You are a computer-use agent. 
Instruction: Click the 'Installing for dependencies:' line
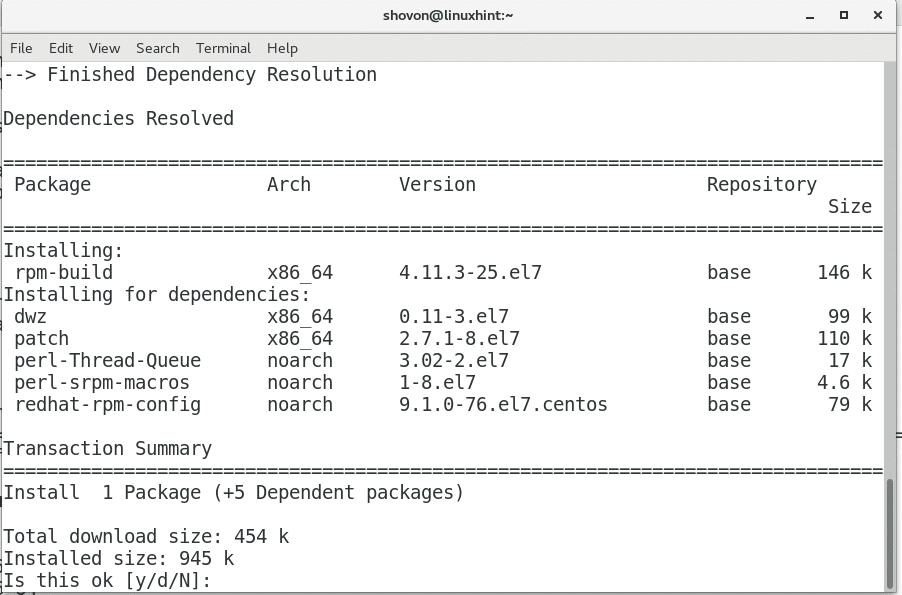pyautogui.click(x=157, y=294)
